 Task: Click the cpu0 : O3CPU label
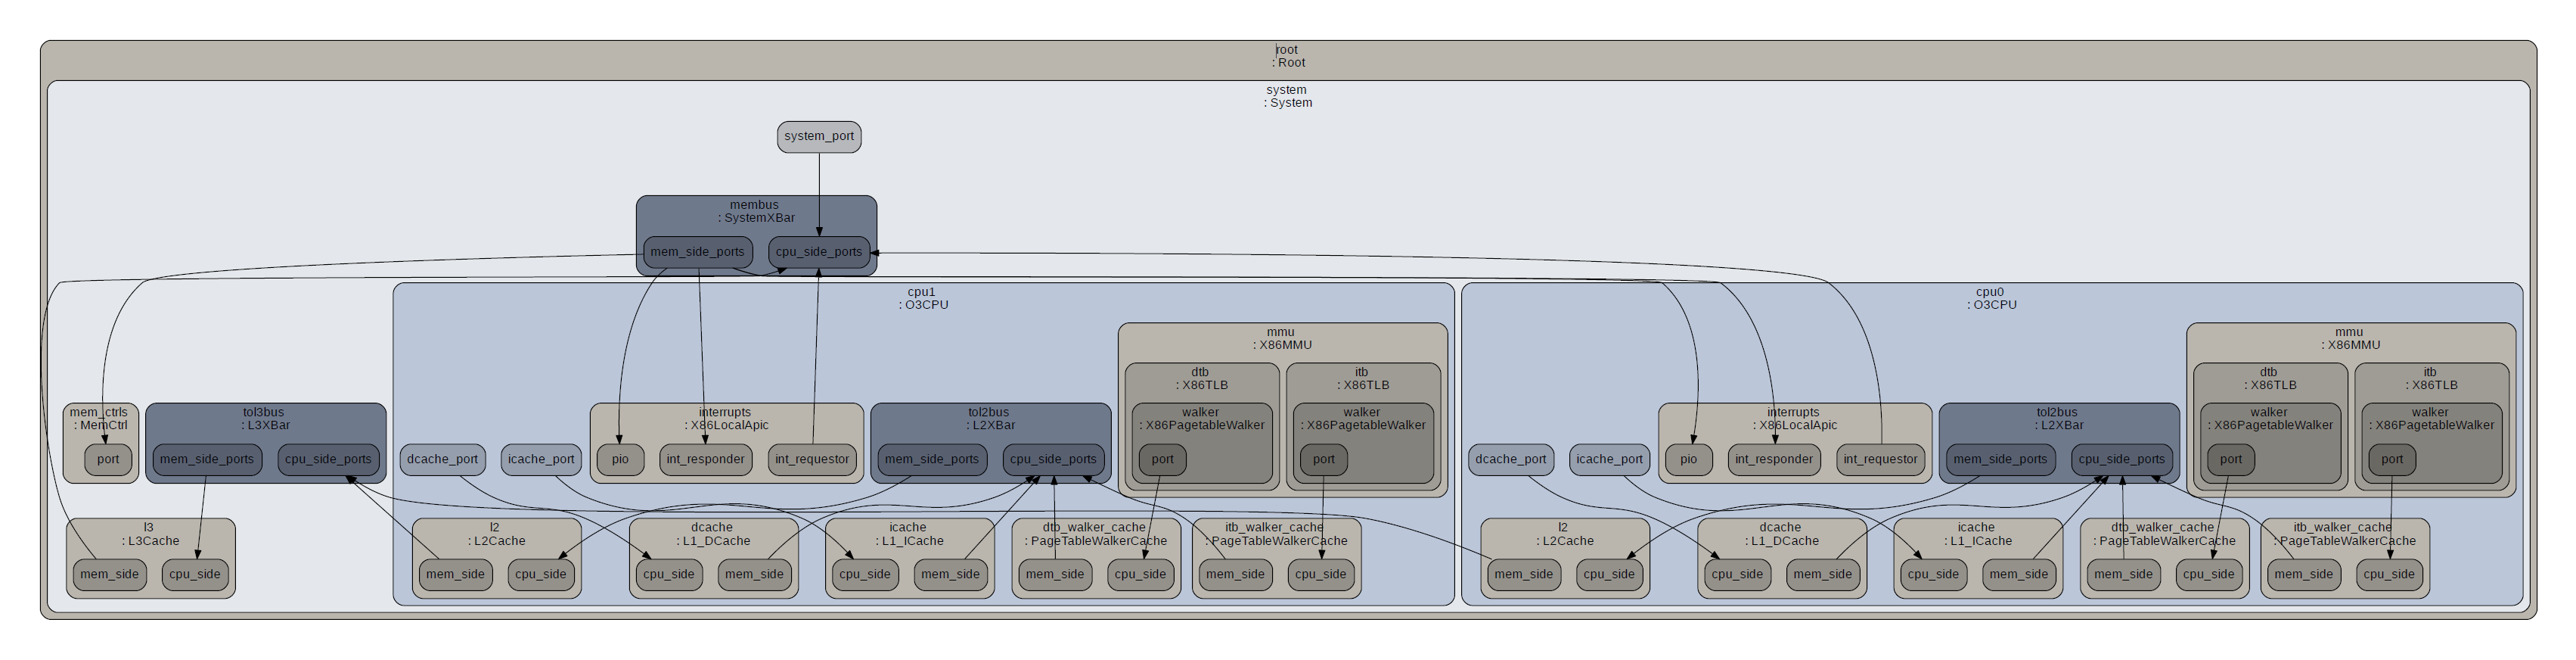1991,298
